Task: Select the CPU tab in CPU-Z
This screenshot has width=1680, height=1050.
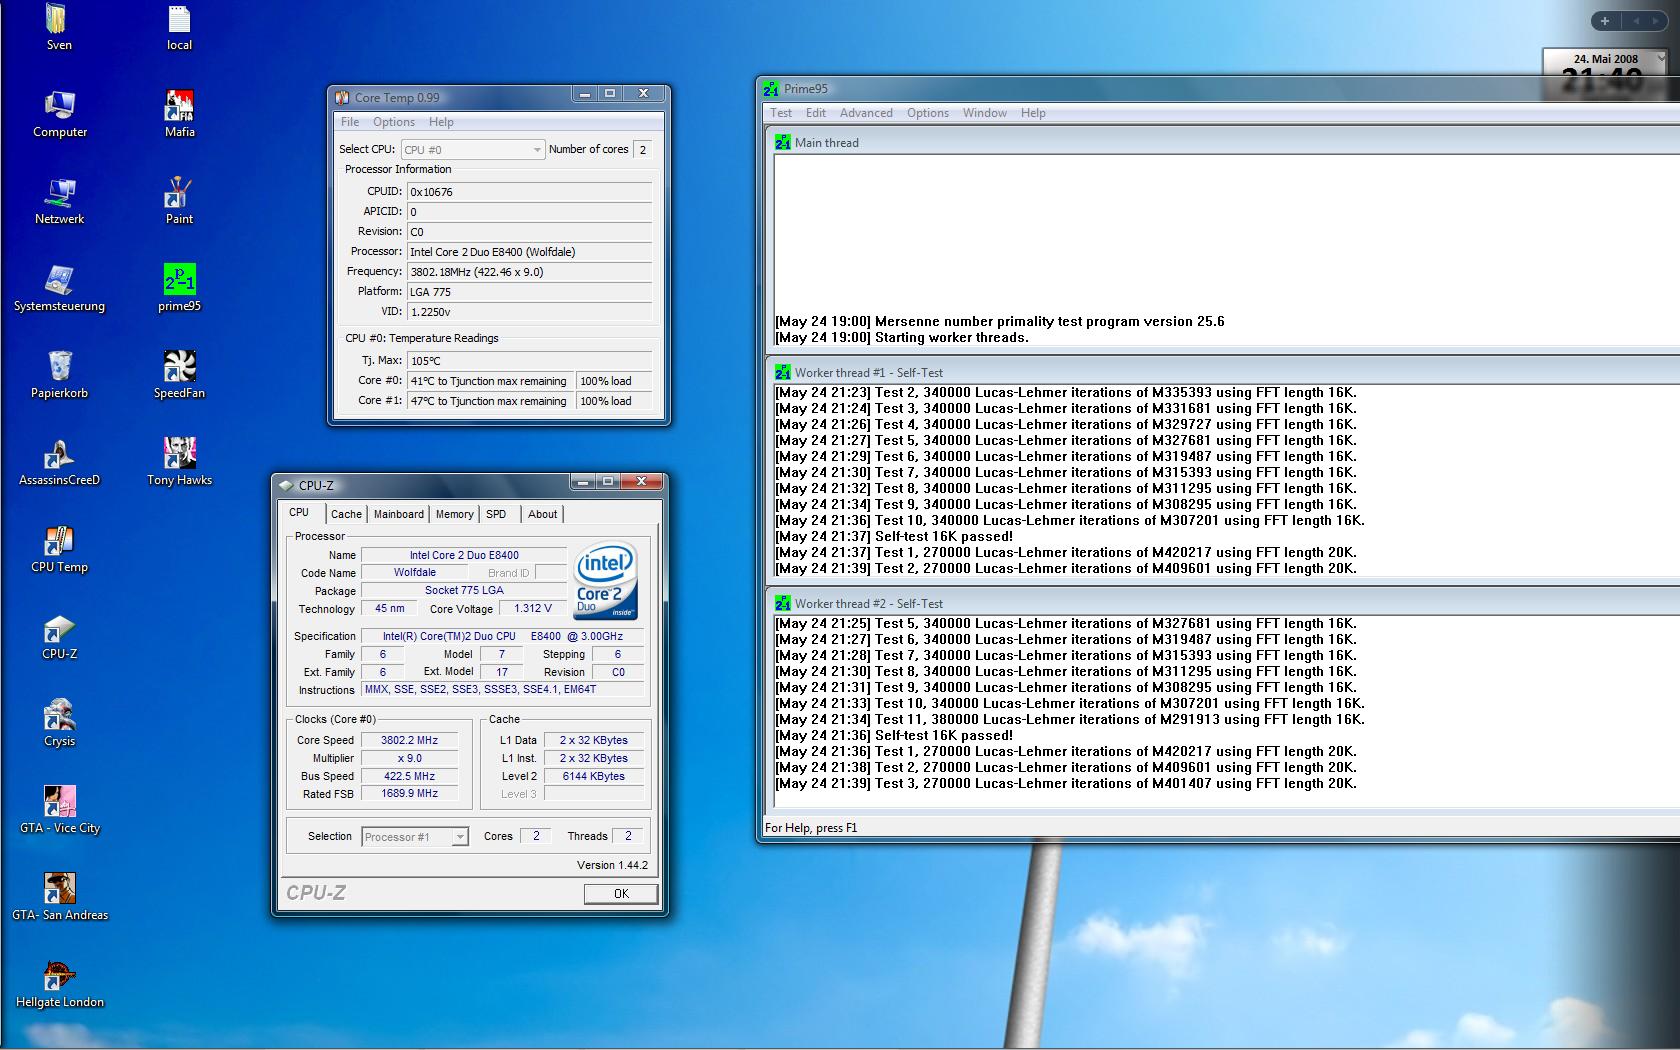Action: point(299,512)
